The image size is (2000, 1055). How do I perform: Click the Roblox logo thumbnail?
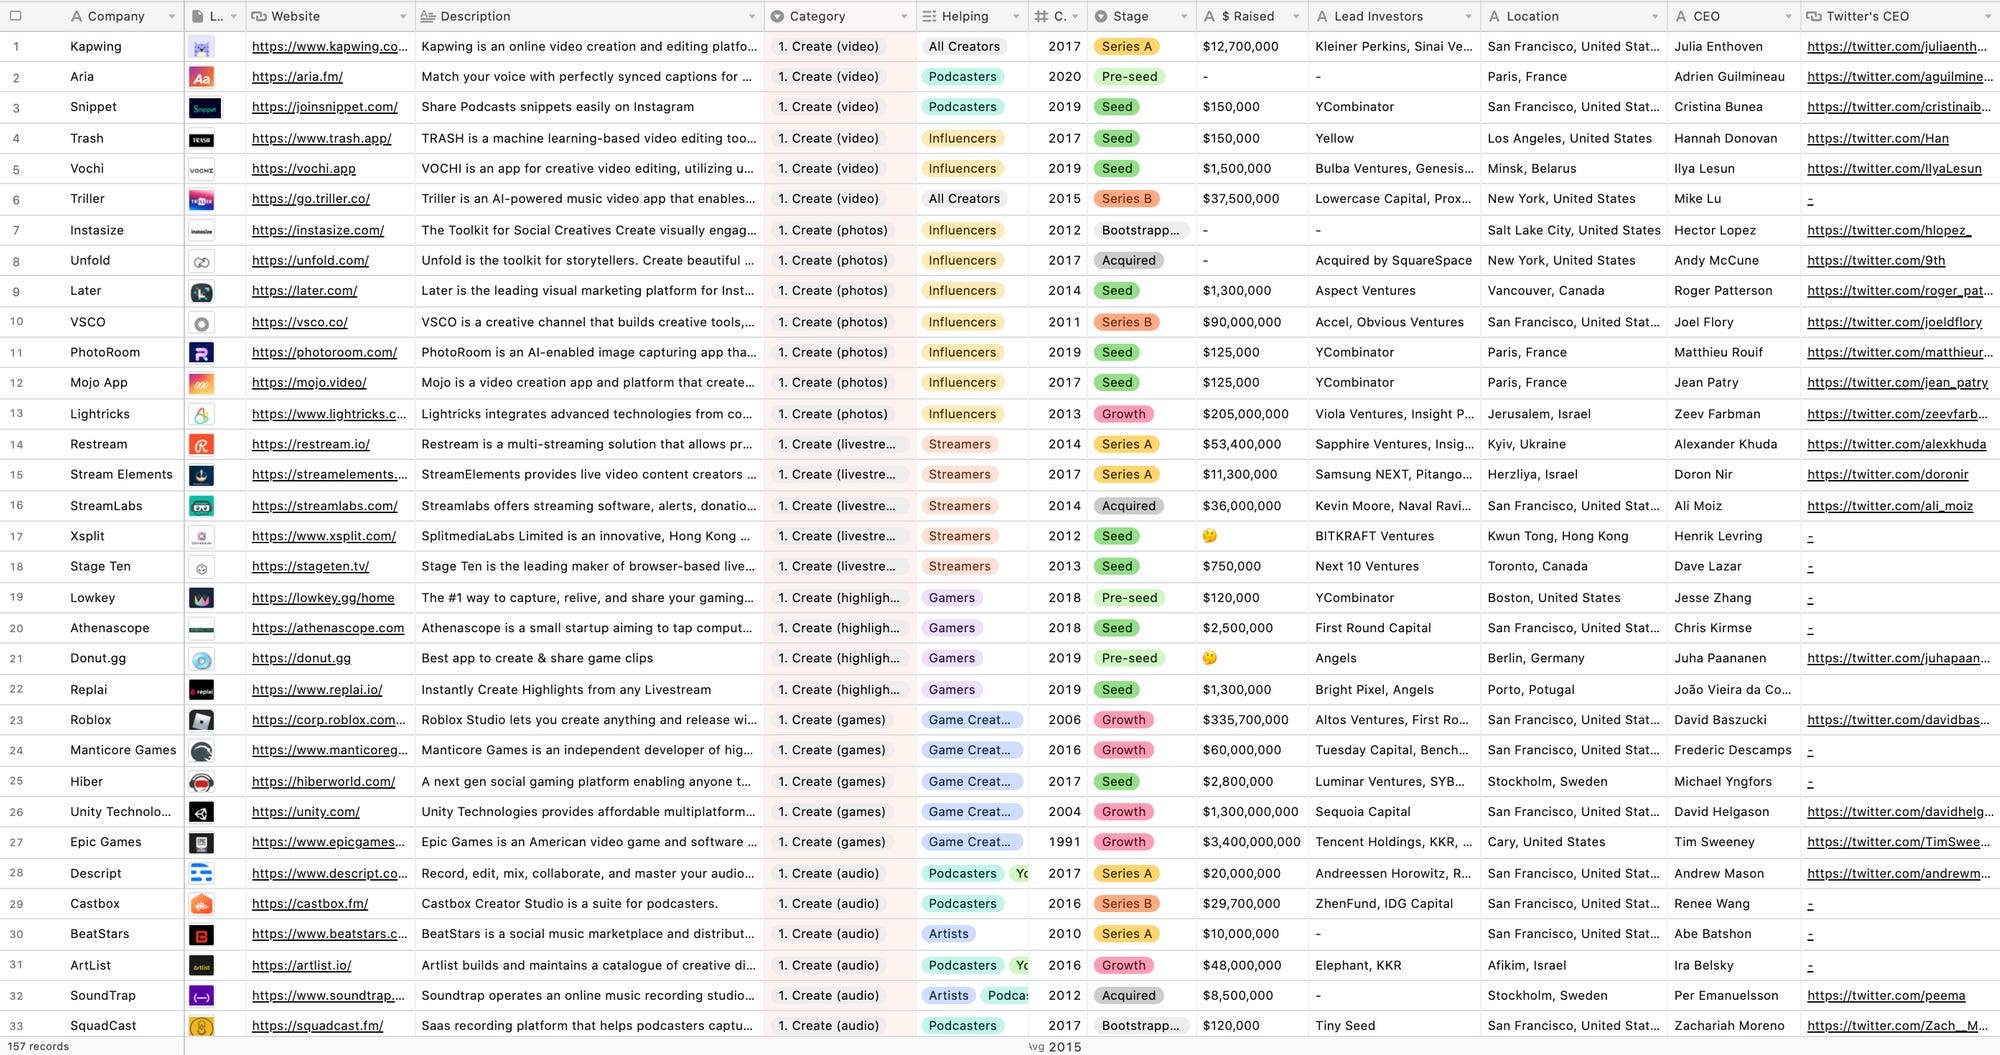click(202, 721)
